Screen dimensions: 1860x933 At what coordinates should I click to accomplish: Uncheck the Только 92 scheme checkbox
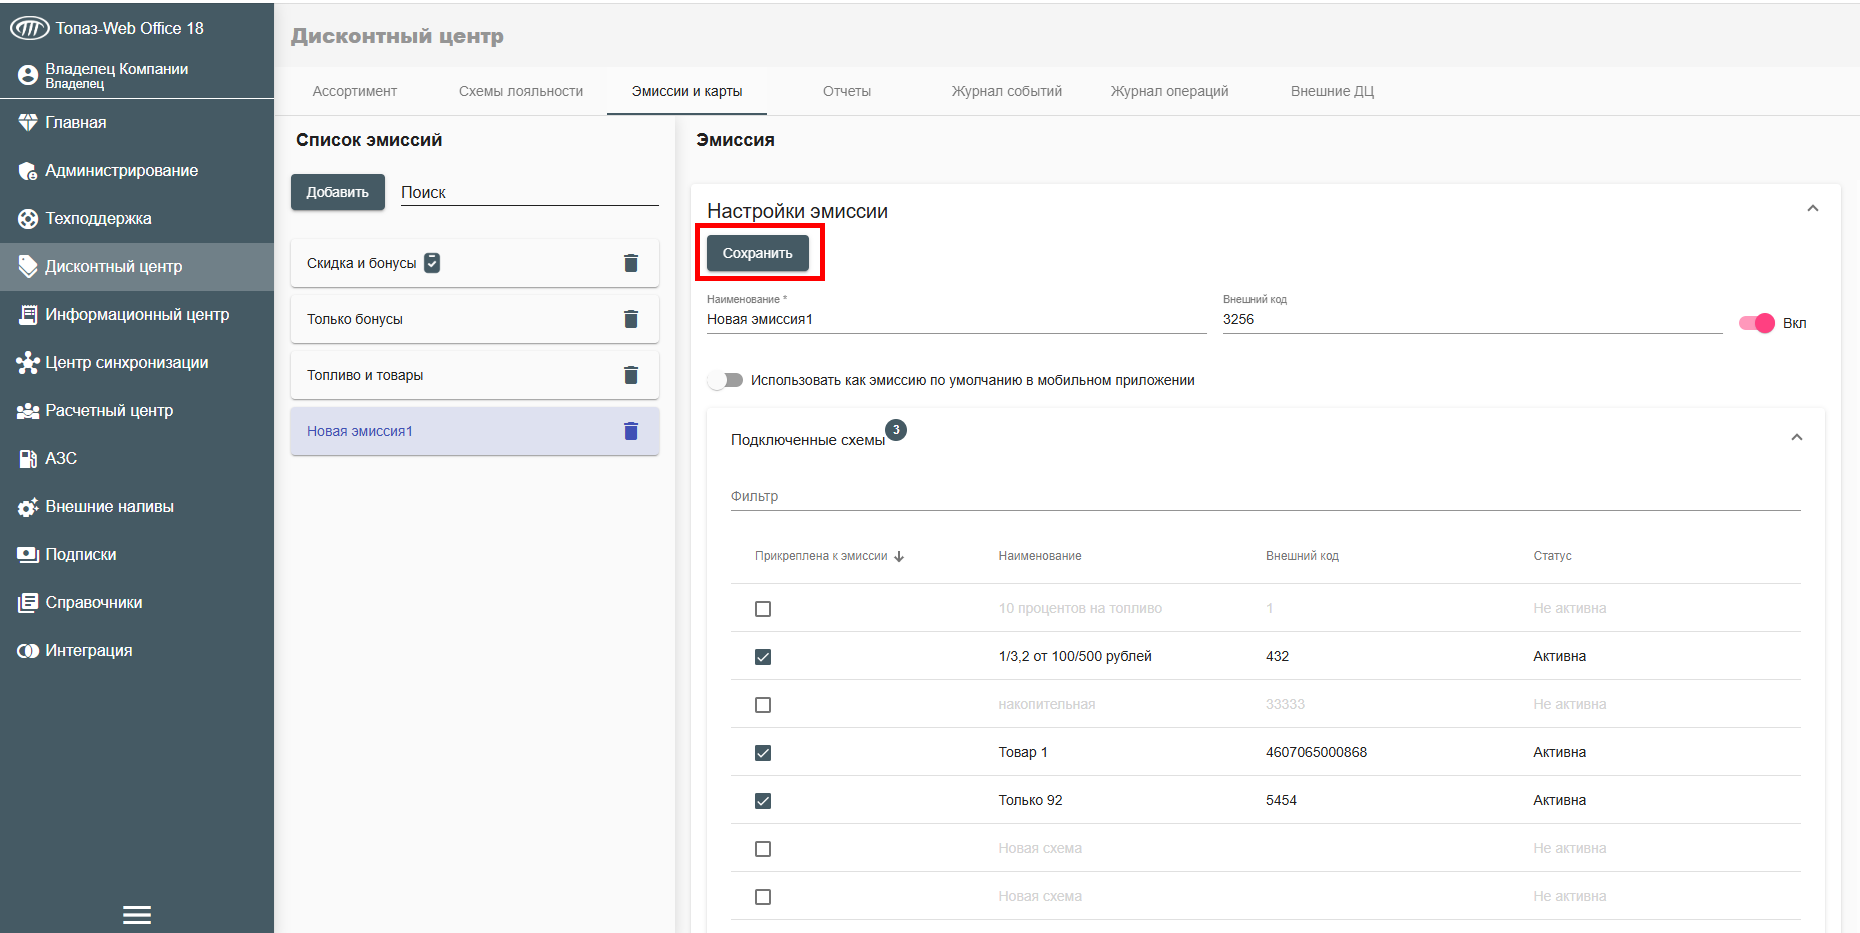(763, 801)
